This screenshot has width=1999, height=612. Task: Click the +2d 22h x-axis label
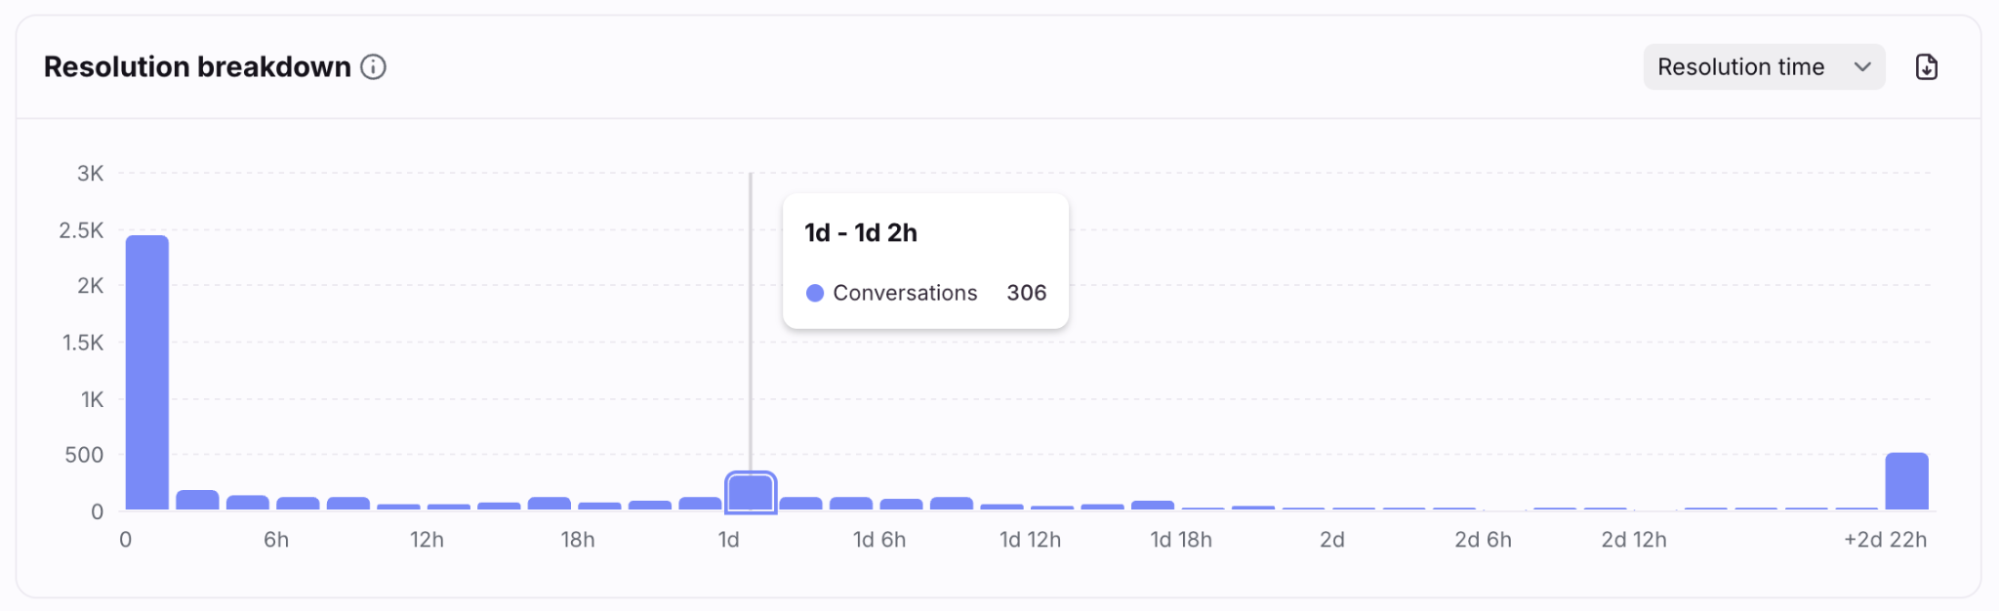coord(1885,540)
